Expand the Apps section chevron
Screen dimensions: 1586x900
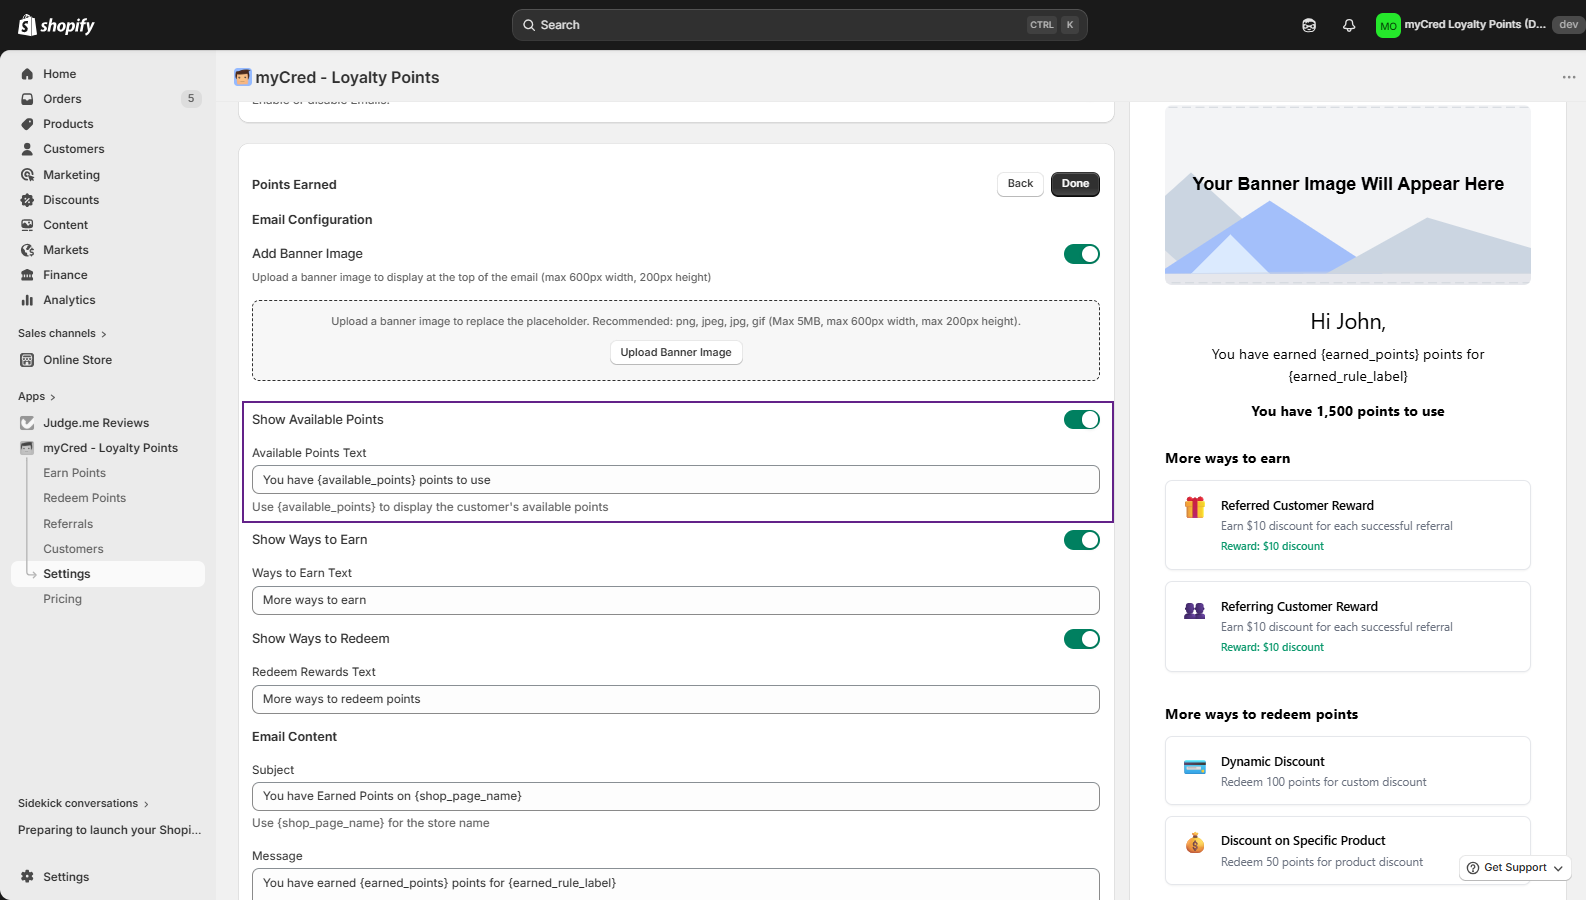point(52,397)
